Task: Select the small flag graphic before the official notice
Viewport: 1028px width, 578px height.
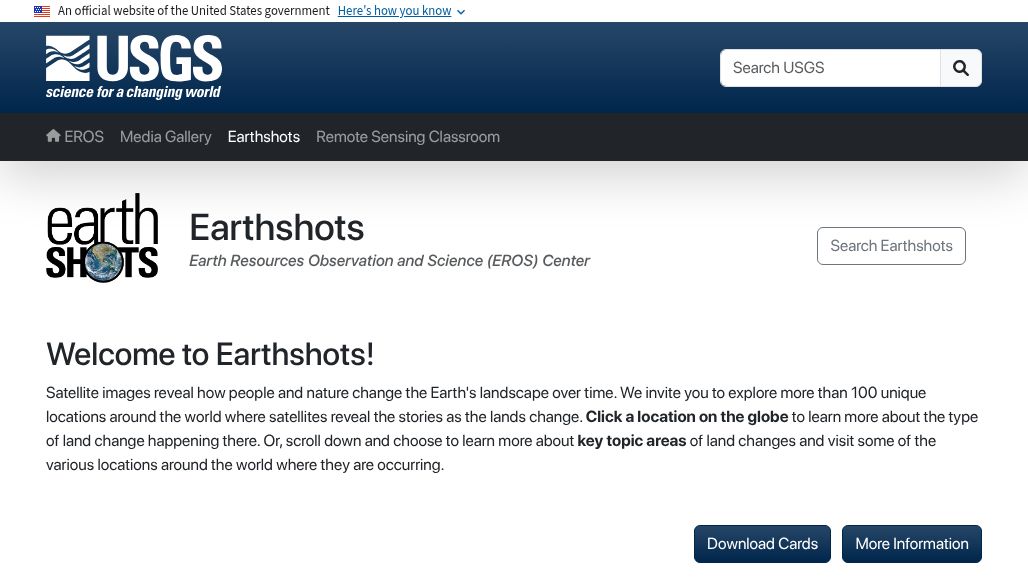Action: [41, 11]
